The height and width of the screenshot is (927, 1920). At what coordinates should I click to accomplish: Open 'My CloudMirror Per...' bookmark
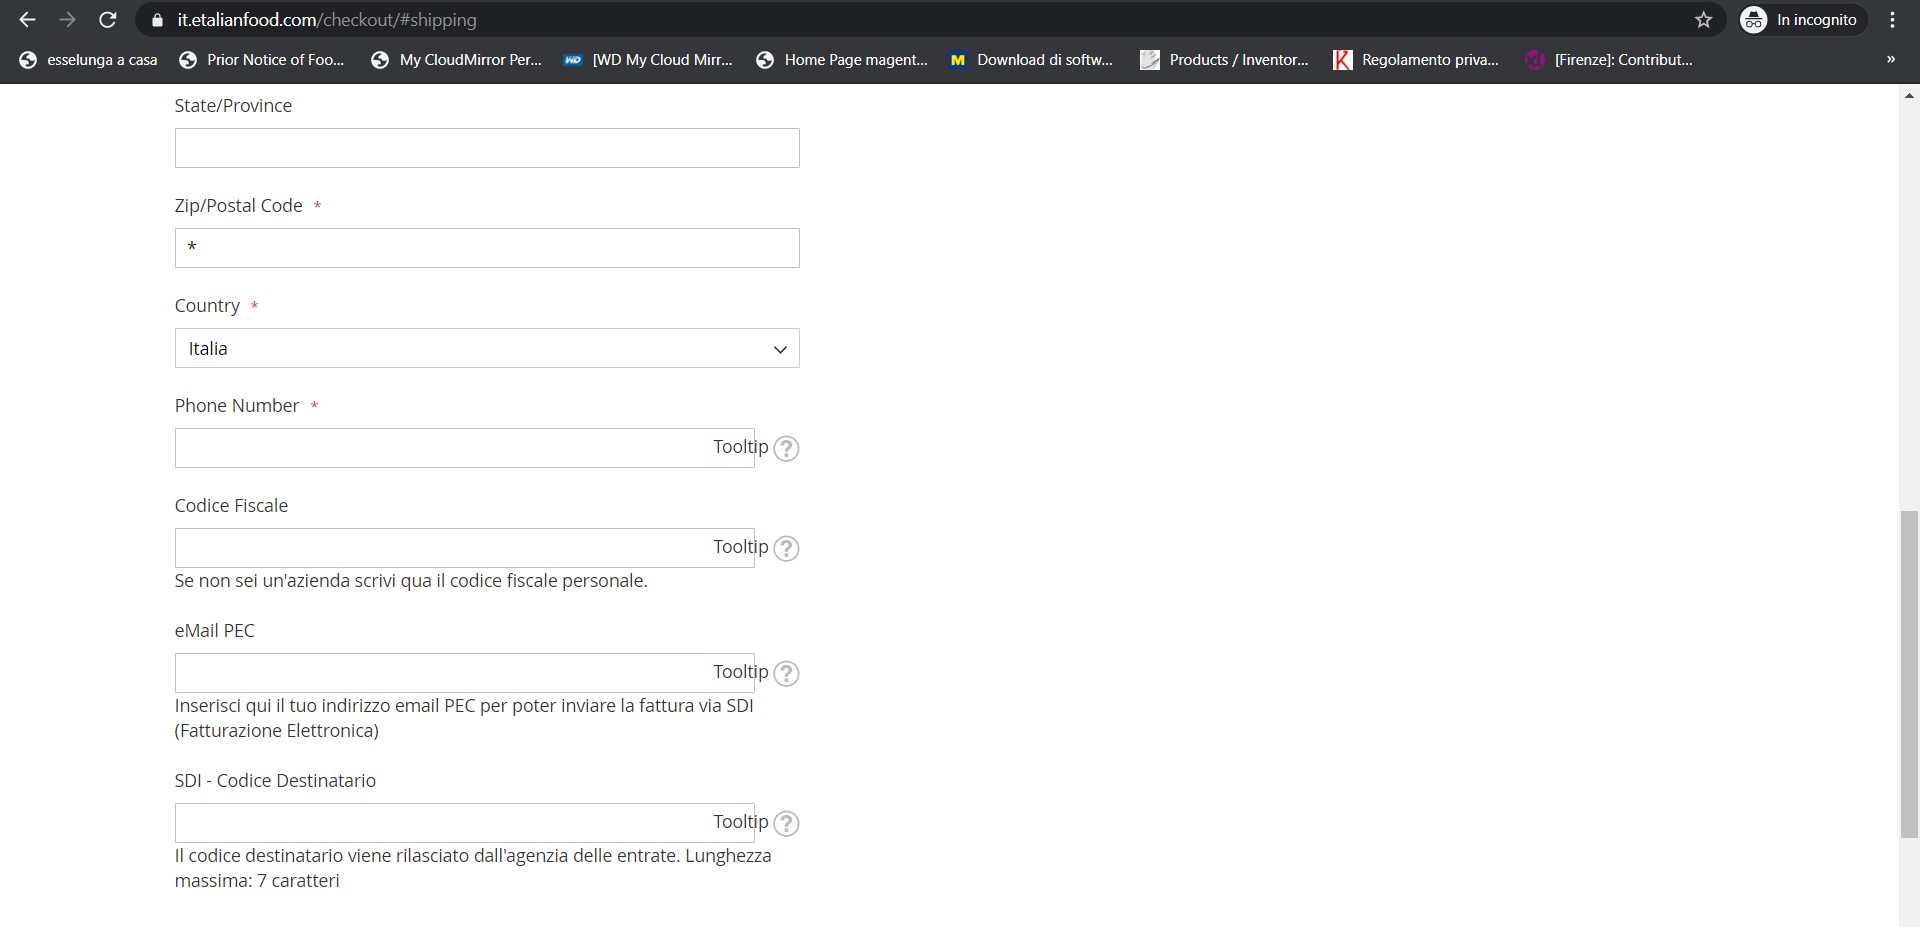456,60
